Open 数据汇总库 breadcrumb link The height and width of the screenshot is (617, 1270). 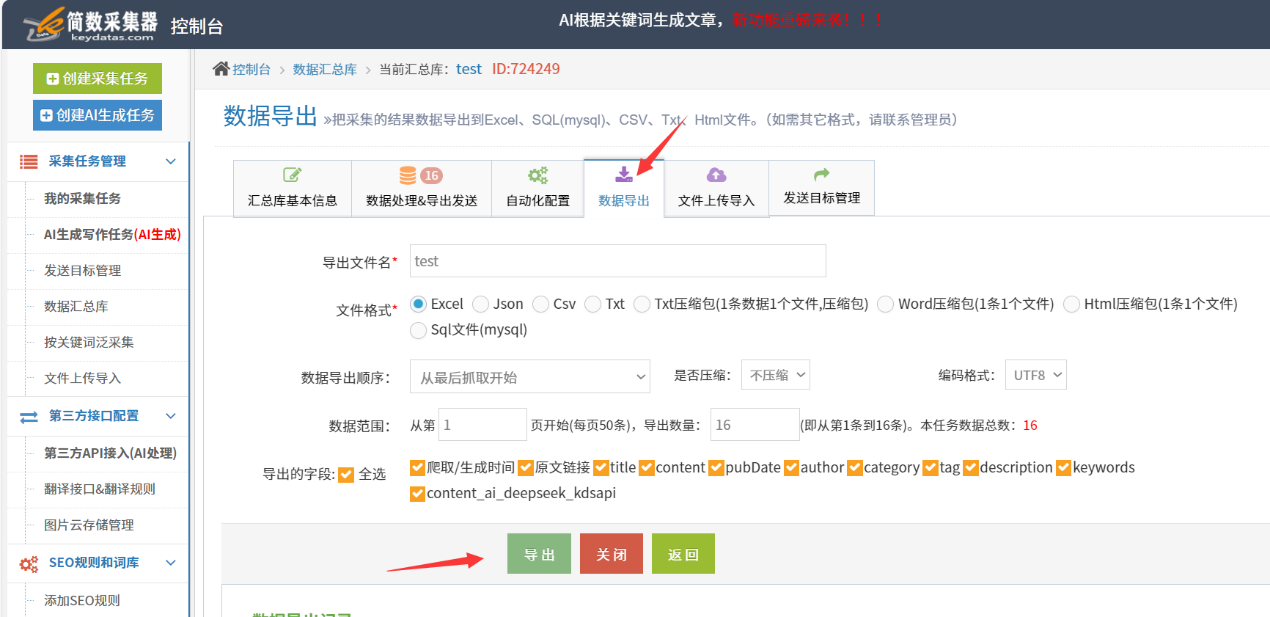[325, 69]
